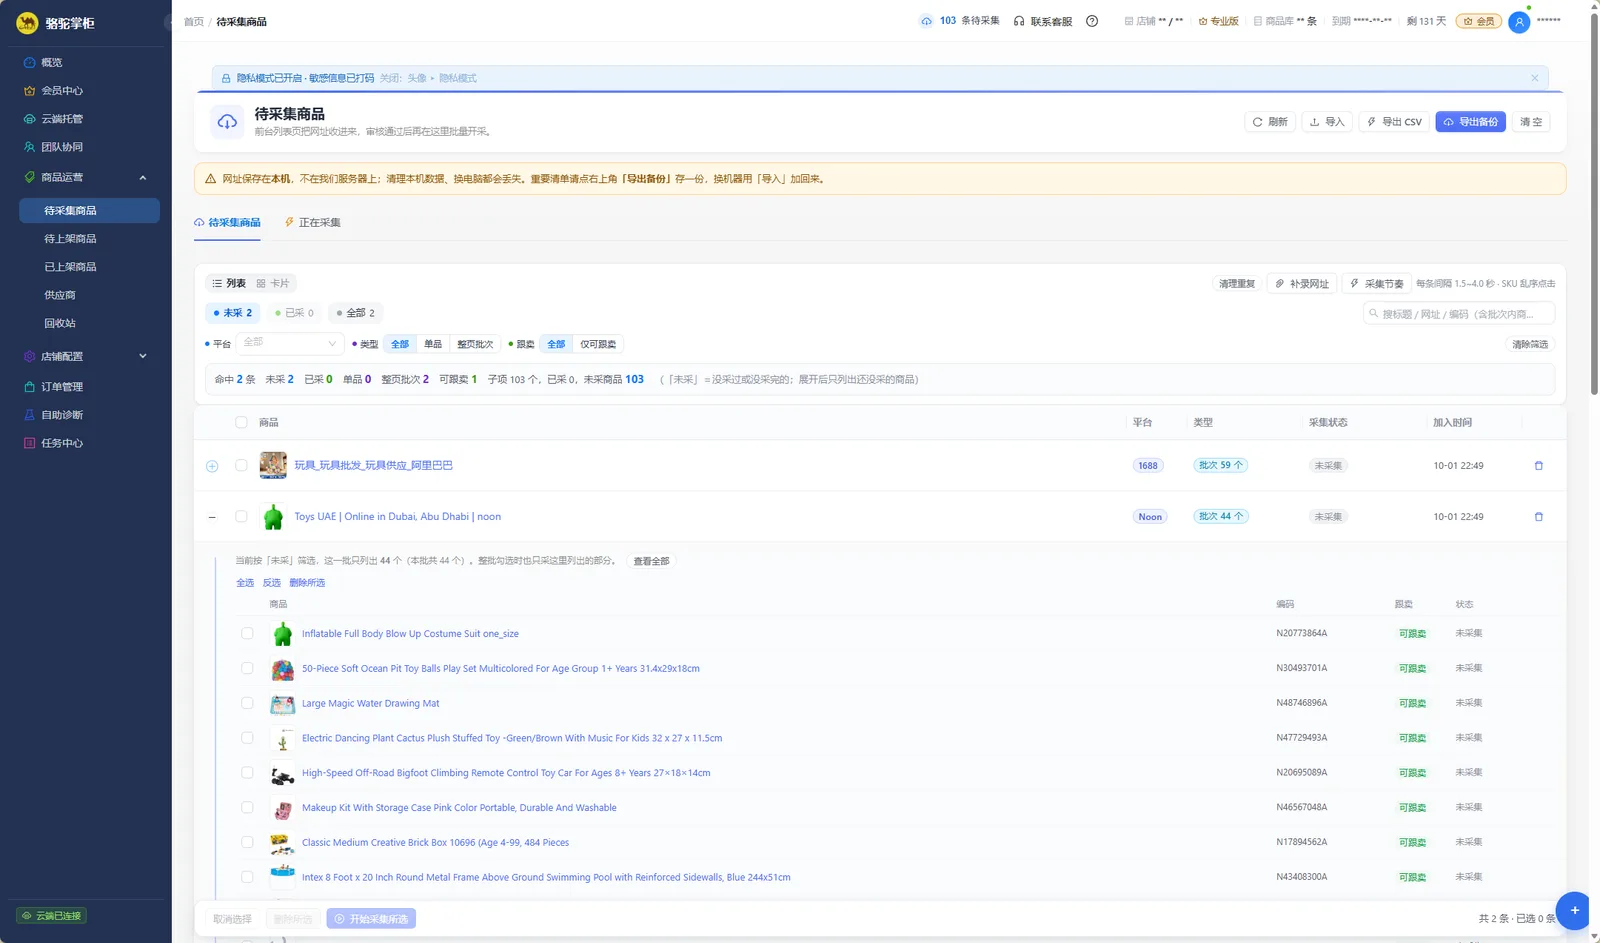Select Inflatable Full Body Costume checkbox
The width and height of the screenshot is (1600, 943).
[x=247, y=633]
